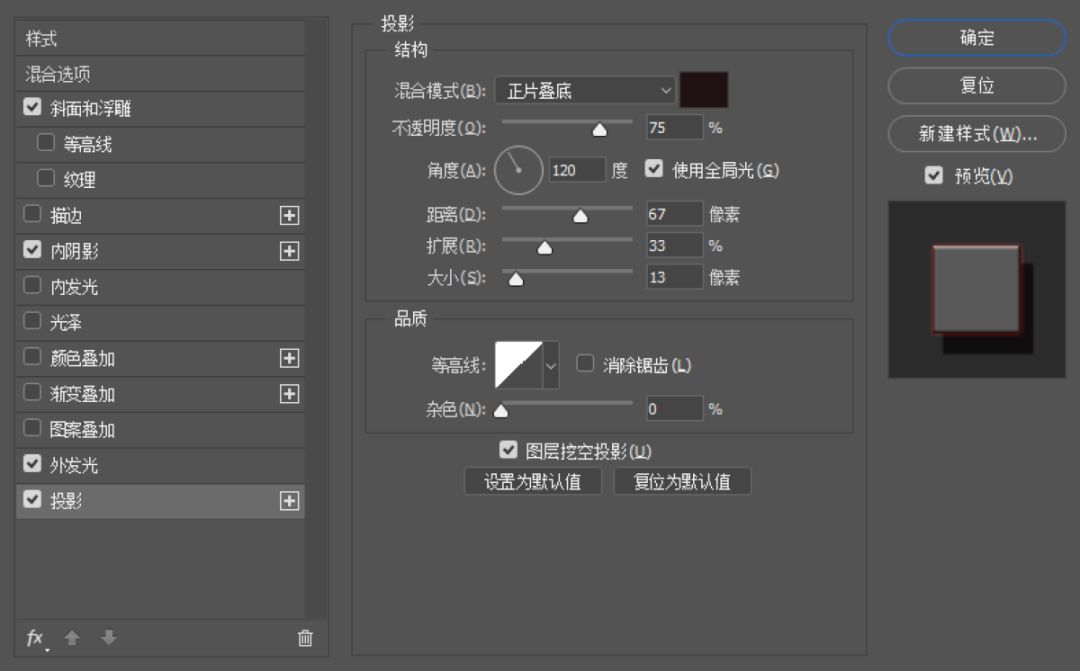Toggle the 预览 preview checkbox
Screen dimensions: 1080x671
point(934,176)
